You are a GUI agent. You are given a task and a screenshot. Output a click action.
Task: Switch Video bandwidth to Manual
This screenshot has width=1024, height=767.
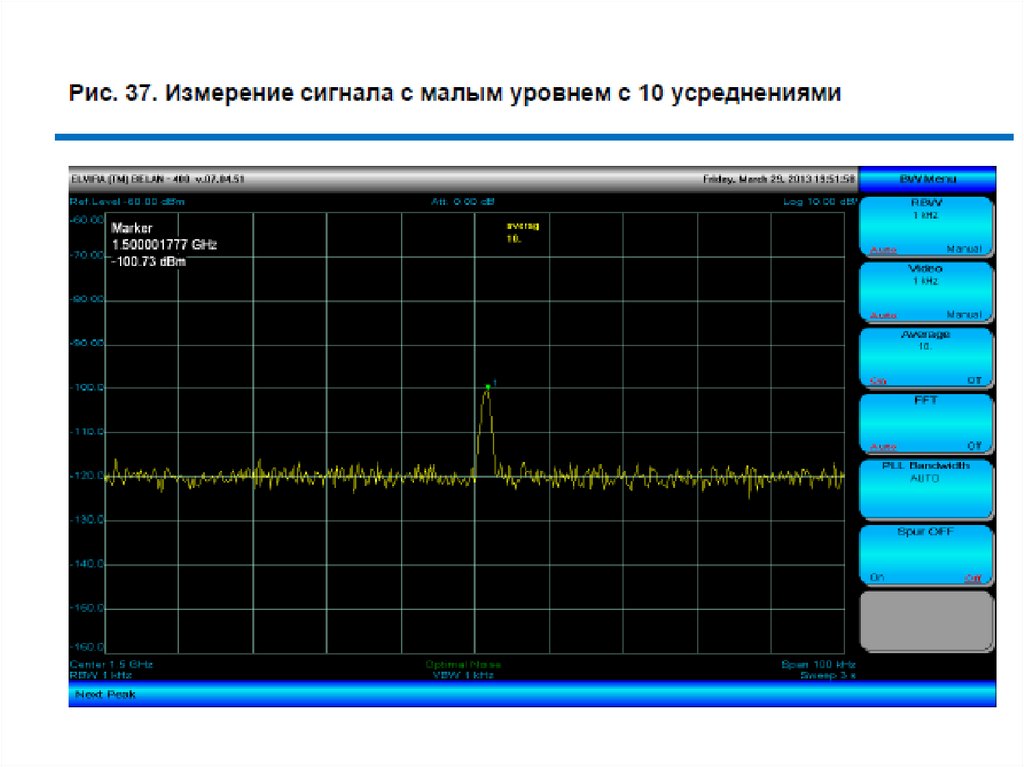[964, 315]
